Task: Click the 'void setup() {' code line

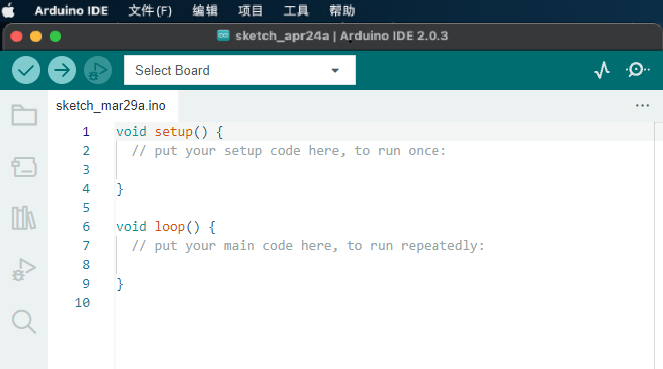Action: [170, 132]
